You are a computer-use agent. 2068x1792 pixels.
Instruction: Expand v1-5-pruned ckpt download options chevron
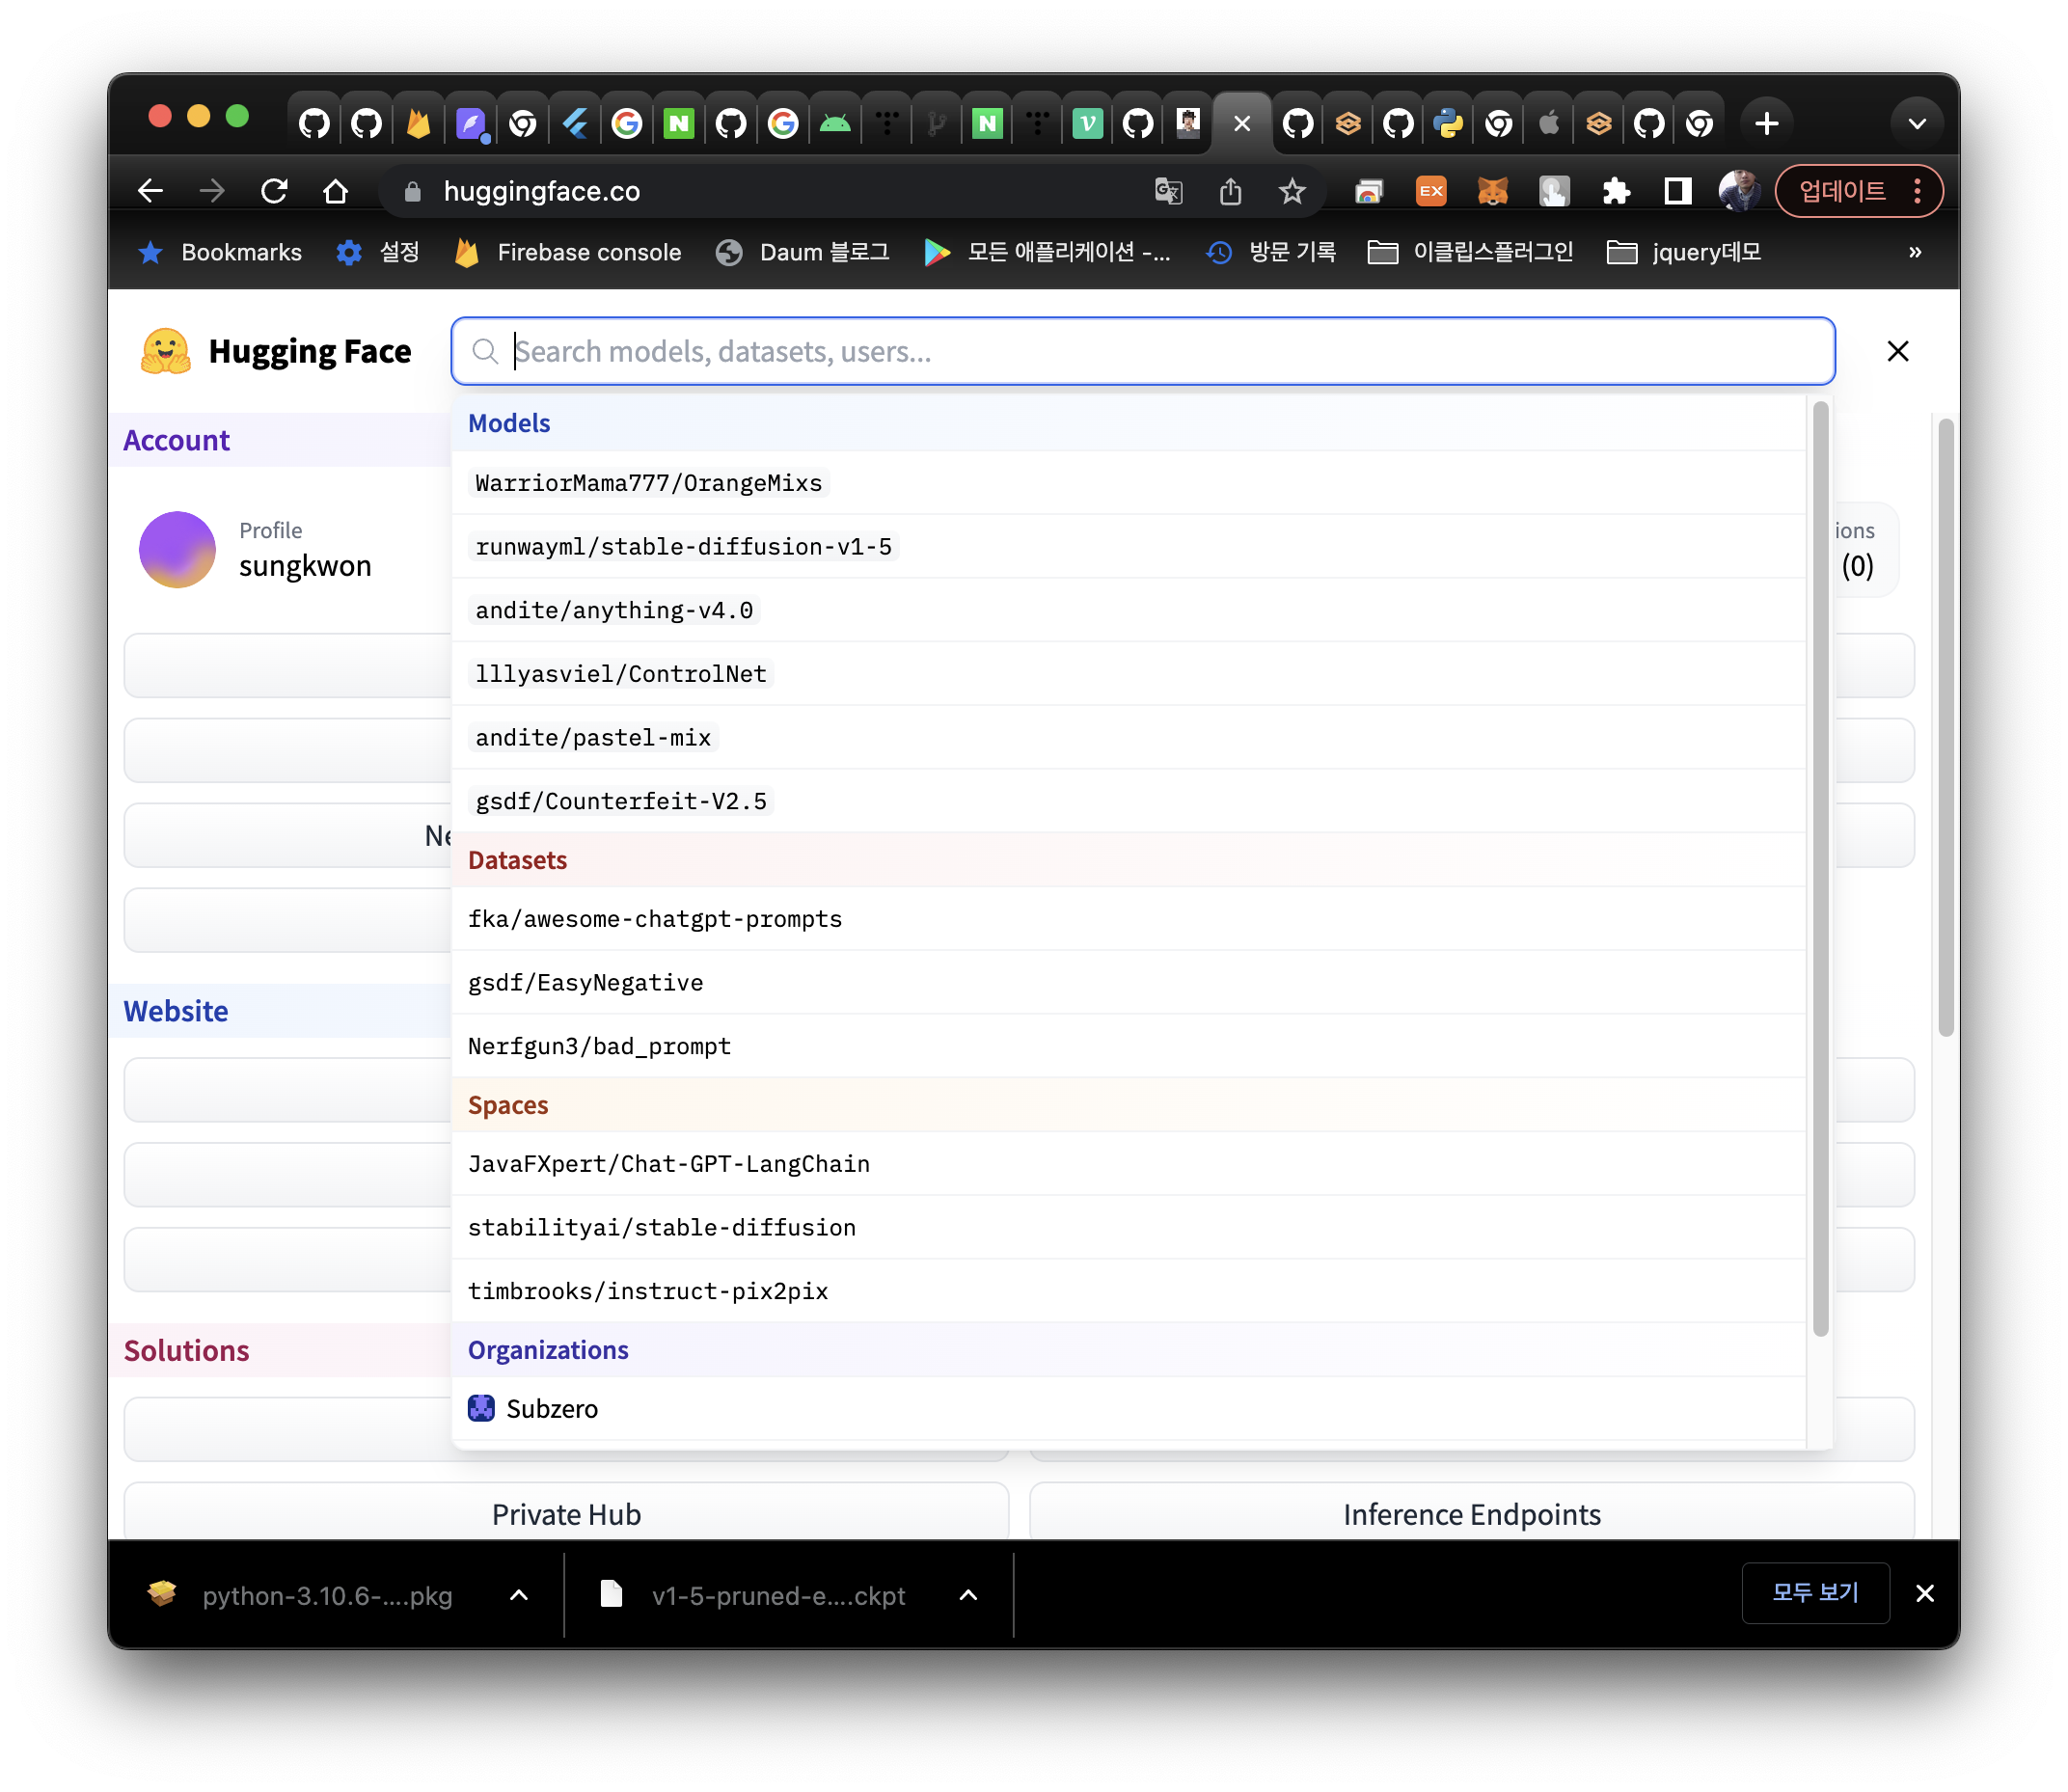(968, 1595)
